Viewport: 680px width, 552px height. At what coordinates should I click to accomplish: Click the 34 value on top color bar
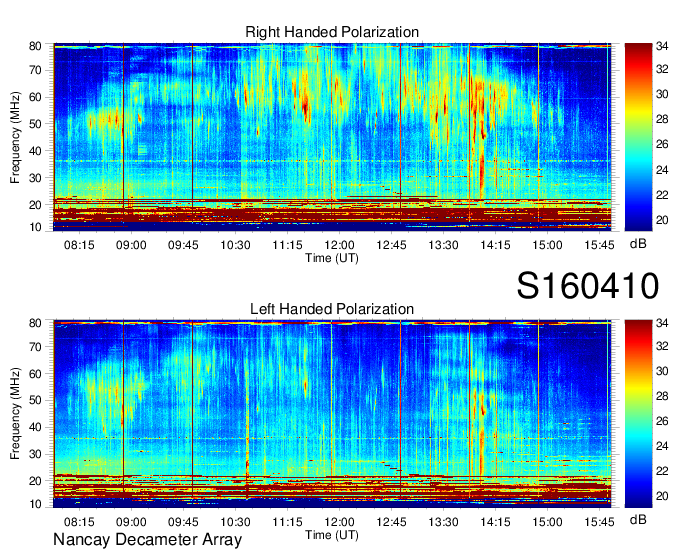tap(662, 46)
